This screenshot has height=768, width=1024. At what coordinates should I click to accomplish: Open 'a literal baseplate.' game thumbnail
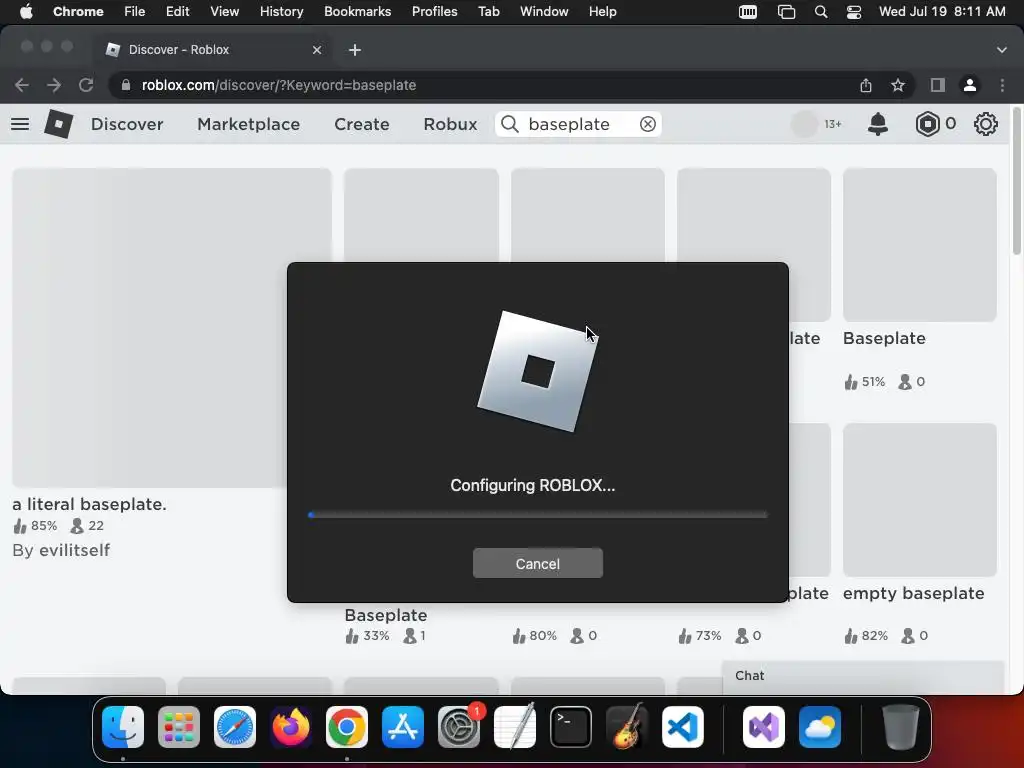point(172,328)
